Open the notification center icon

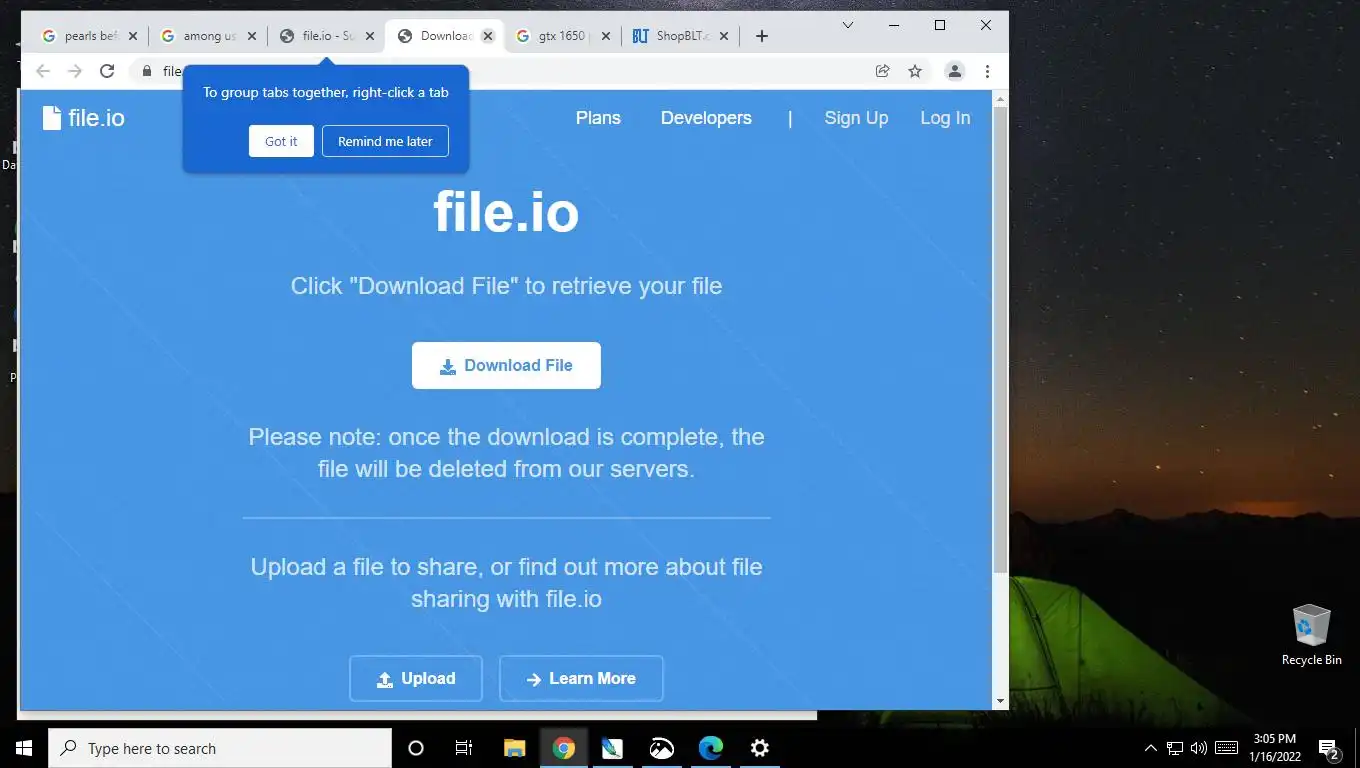1329,748
